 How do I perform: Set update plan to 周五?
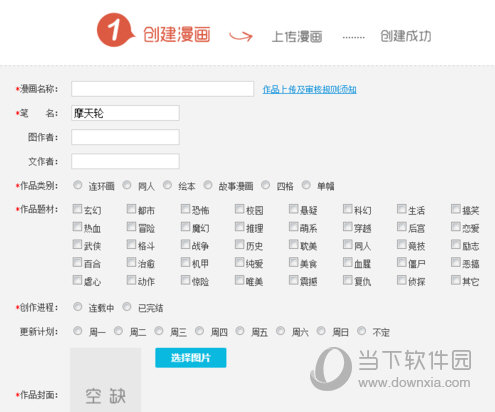click(x=240, y=331)
